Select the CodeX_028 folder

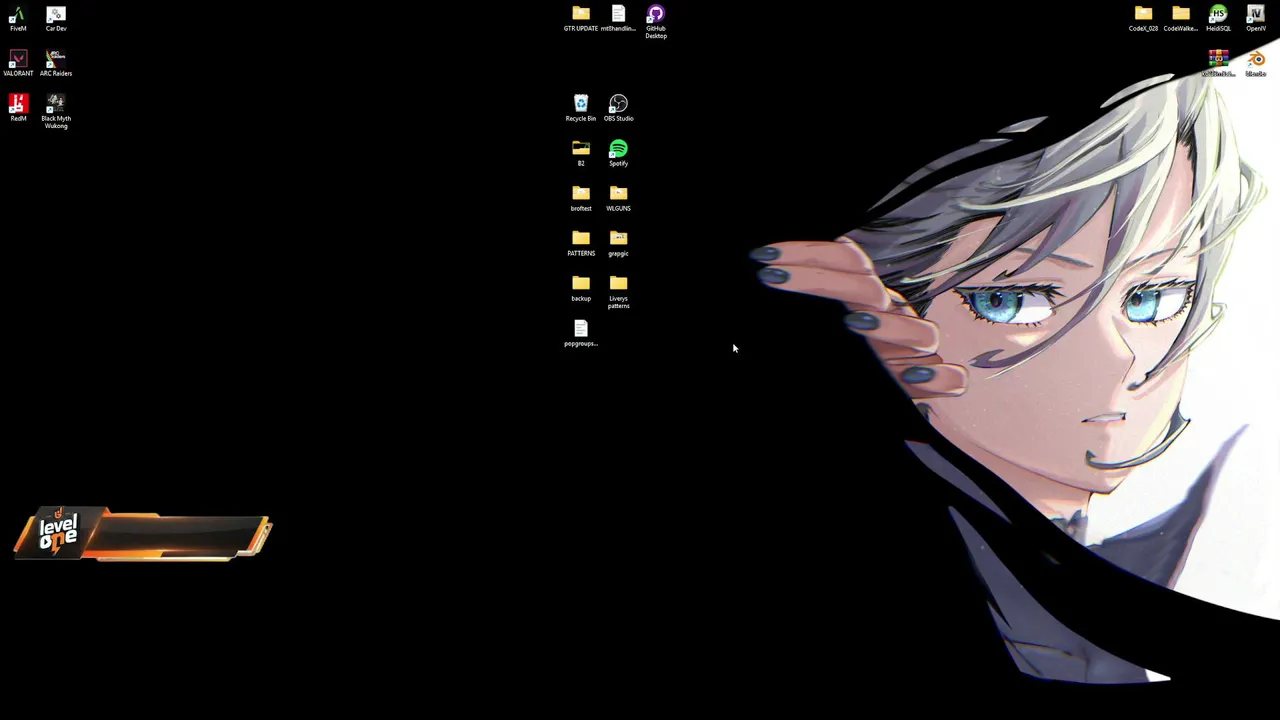click(x=1143, y=19)
